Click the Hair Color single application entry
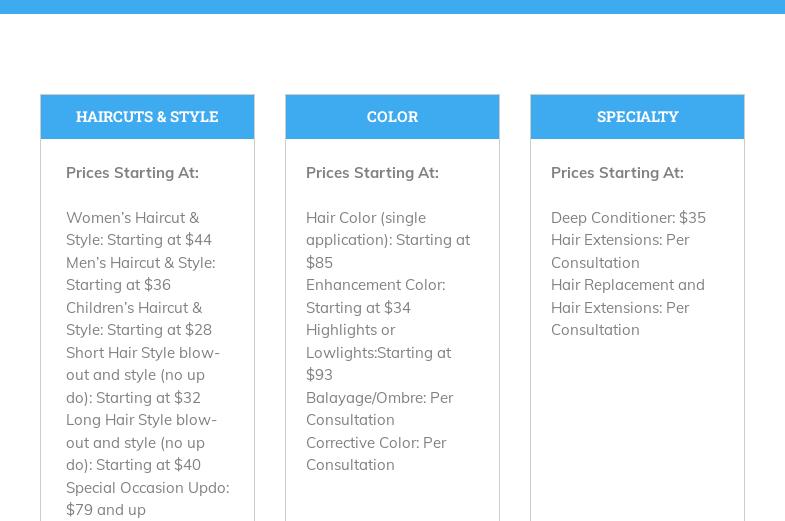 tap(387, 240)
